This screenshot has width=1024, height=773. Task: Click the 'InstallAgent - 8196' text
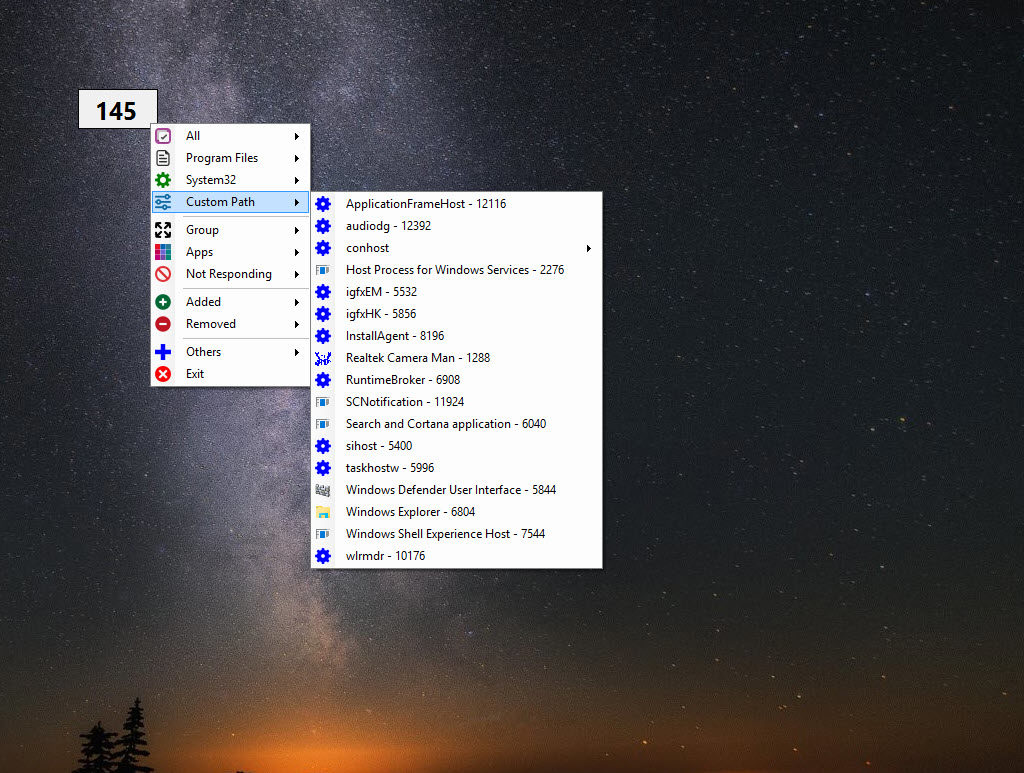point(395,336)
